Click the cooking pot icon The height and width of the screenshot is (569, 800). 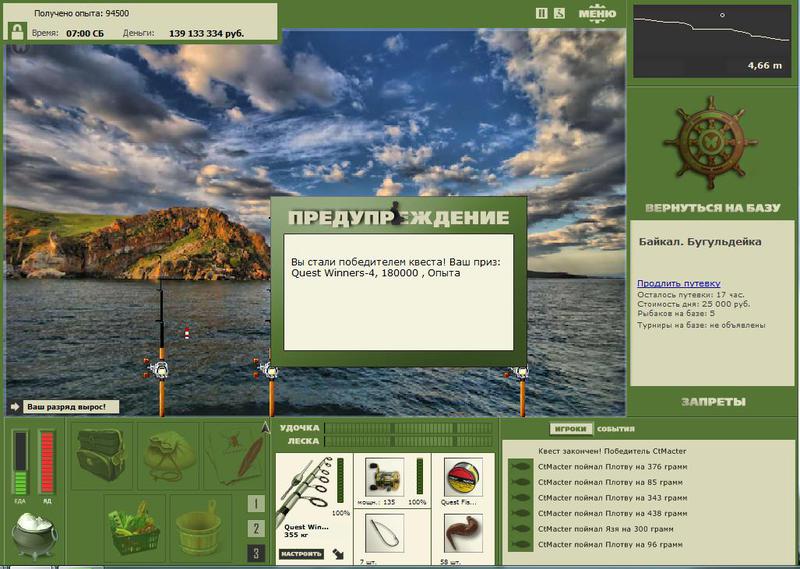tap(34, 535)
